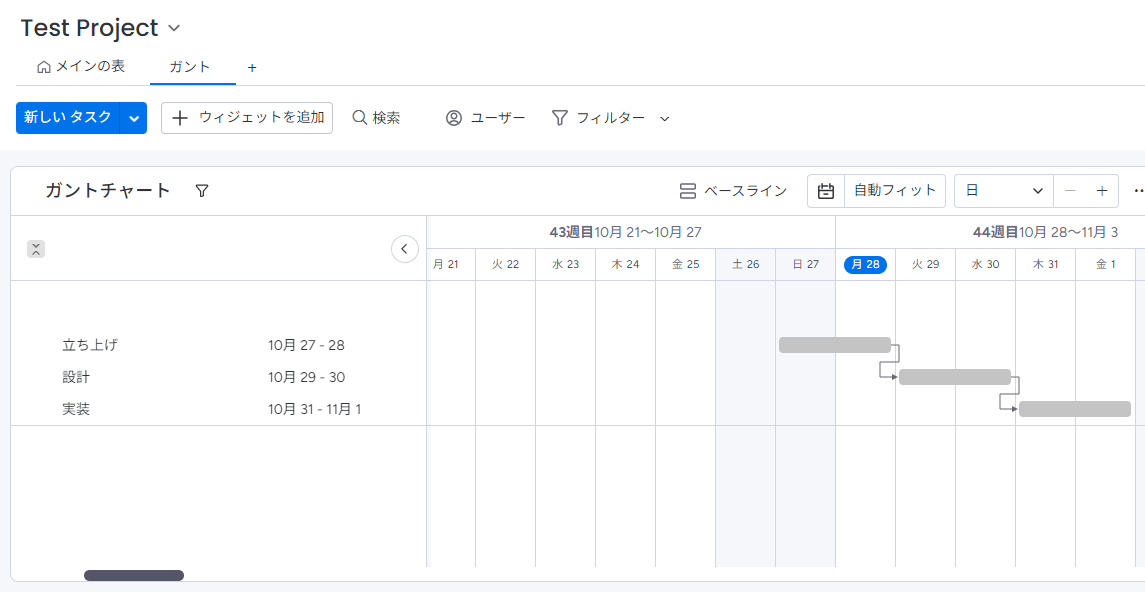
Task: Click the calendar icon beside 自動フィット
Action: (826, 191)
